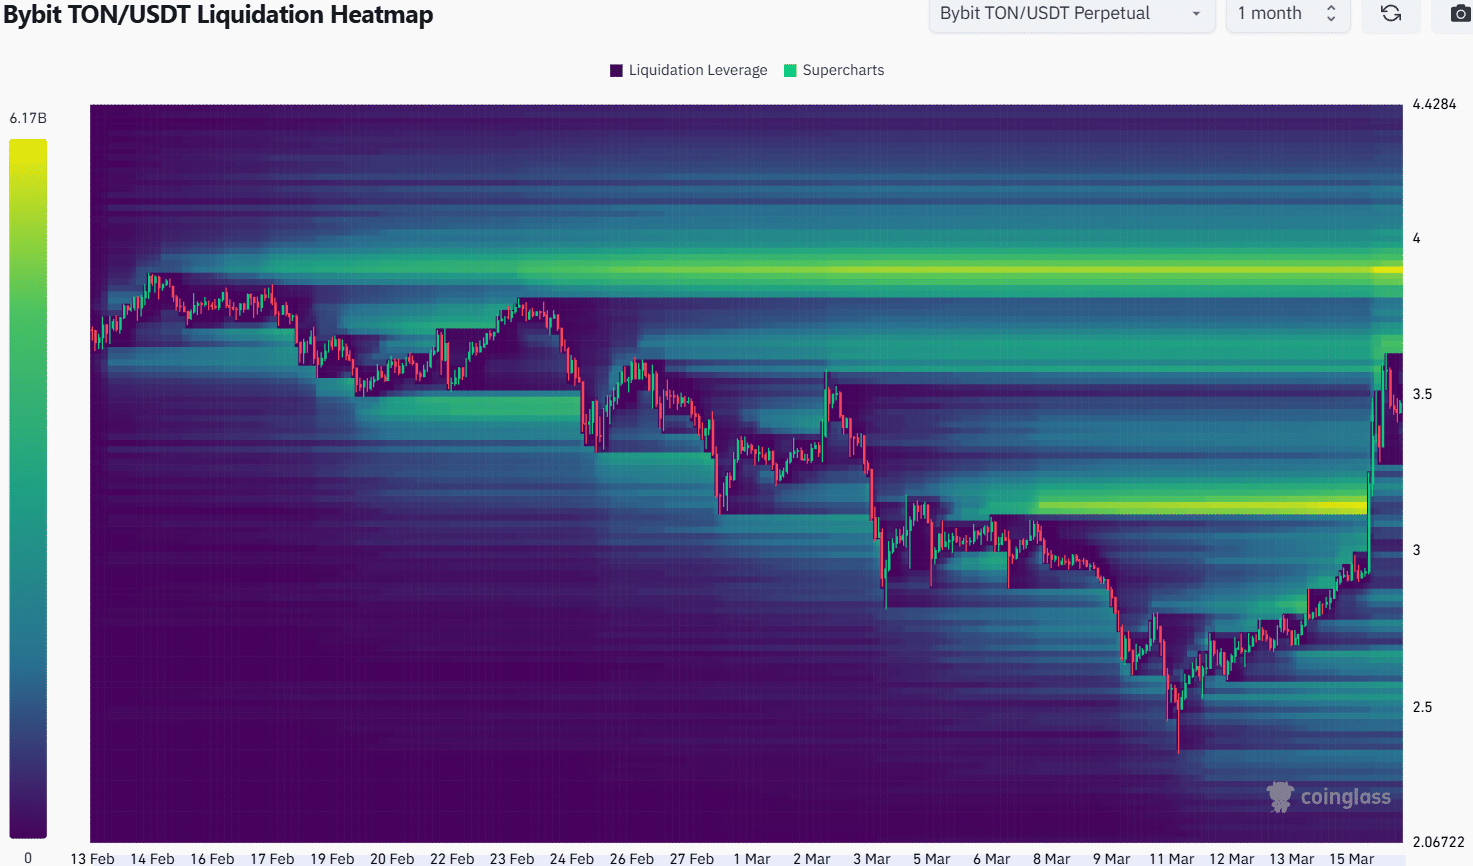
Task: Click the 26 Feb date axis label
Action: click(632, 858)
